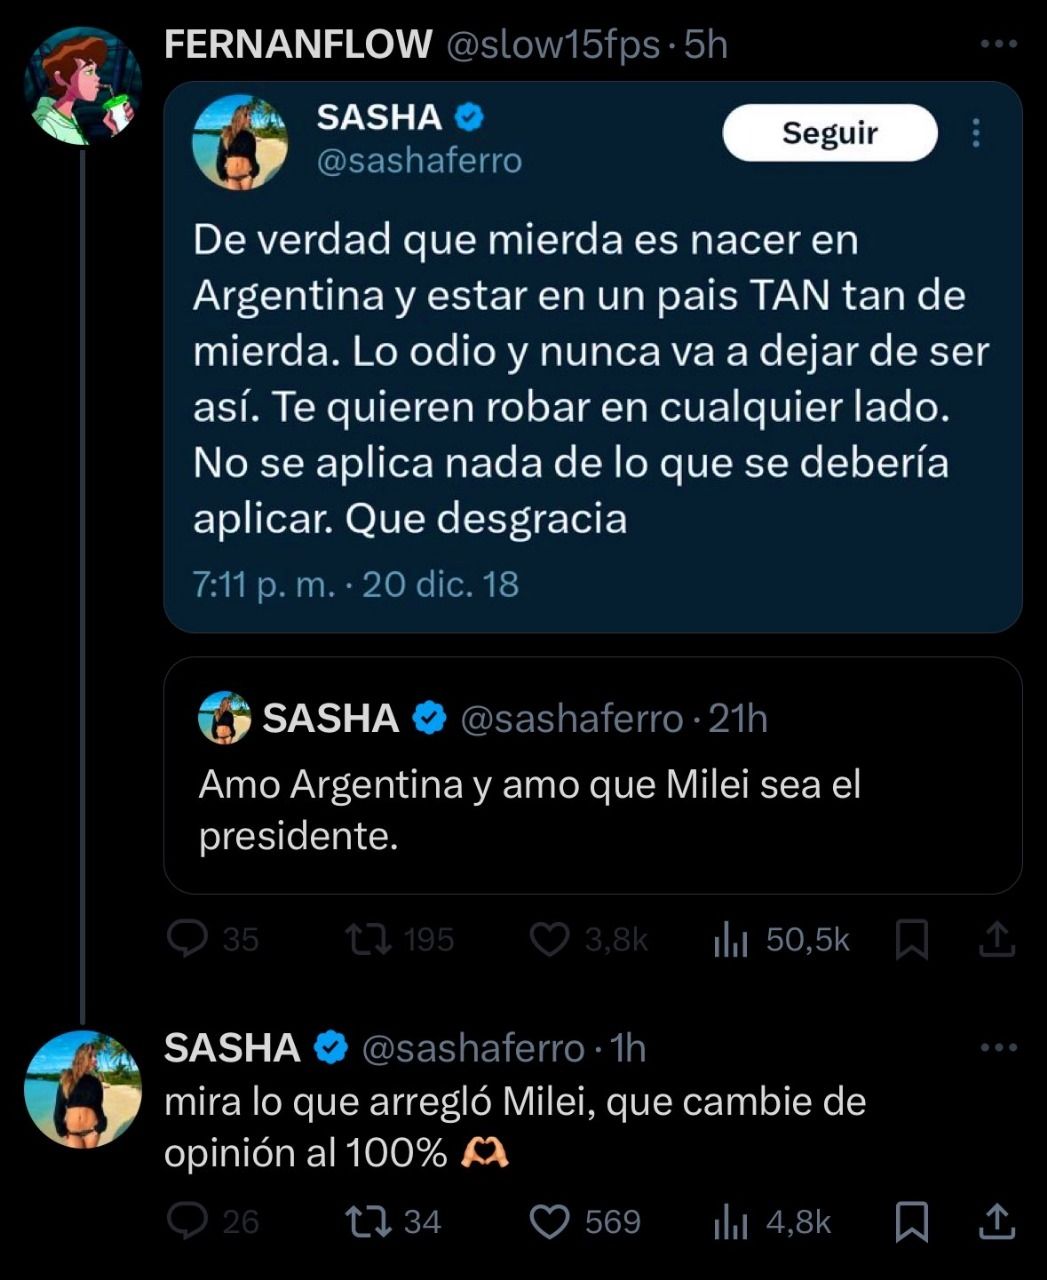1047x1280 pixels.
Task: Reply to FERNANFLOW's tweet with 35 comments
Action: [x=187, y=939]
